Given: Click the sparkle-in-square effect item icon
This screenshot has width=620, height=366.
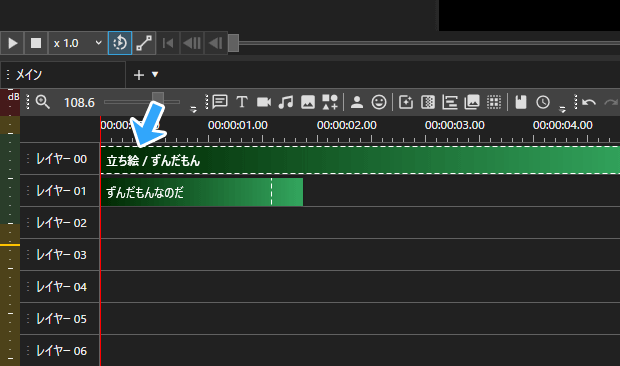Looking at the screenshot, I should click(406, 102).
